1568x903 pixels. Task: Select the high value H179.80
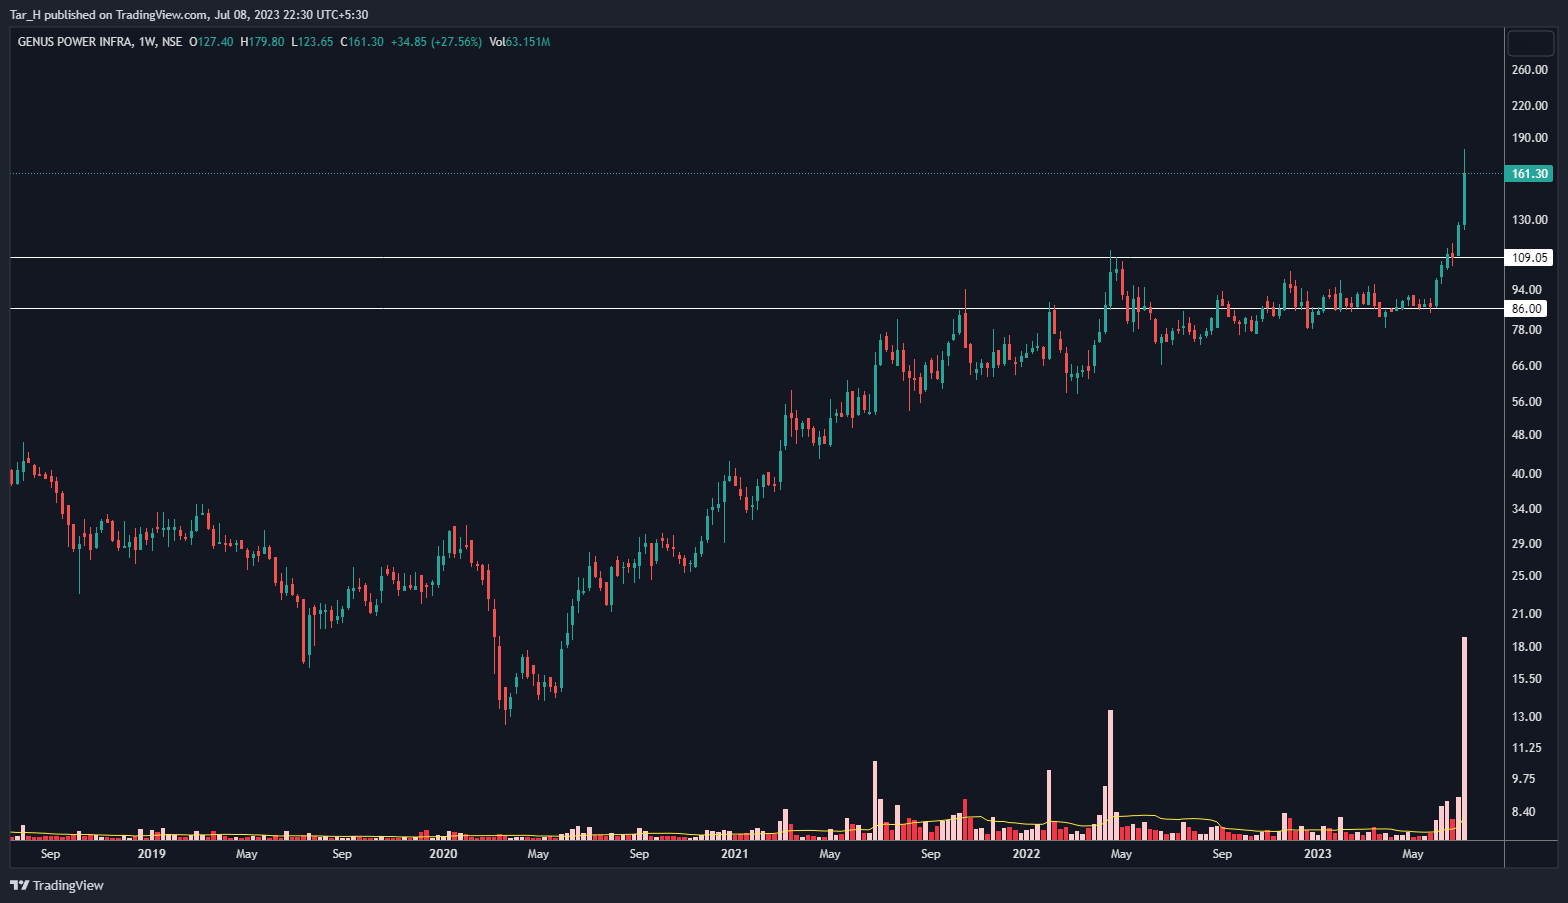pos(262,42)
